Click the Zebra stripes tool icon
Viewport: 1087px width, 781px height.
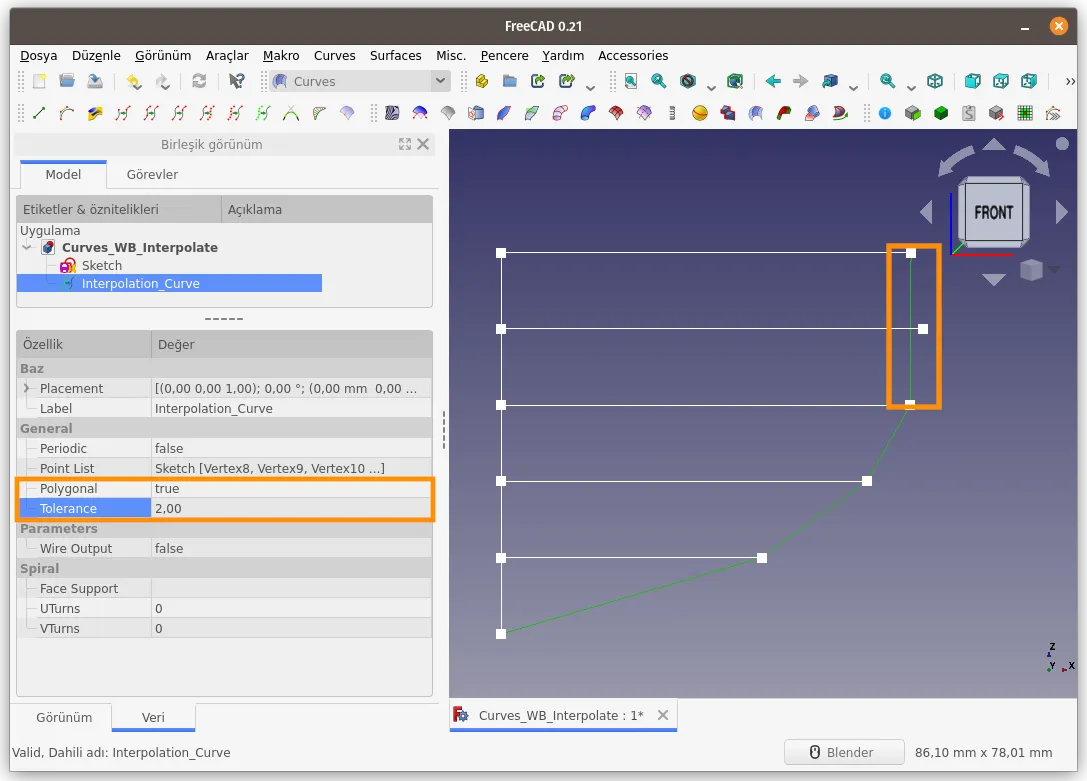[392, 113]
